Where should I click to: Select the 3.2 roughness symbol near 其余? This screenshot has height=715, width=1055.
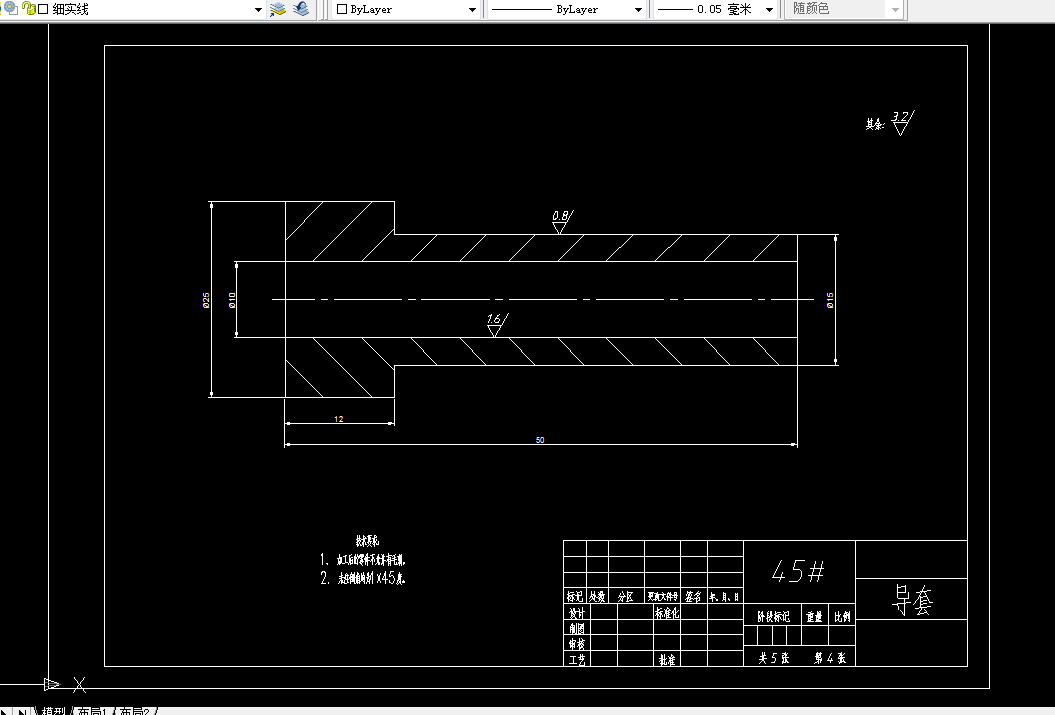tap(902, 123)
